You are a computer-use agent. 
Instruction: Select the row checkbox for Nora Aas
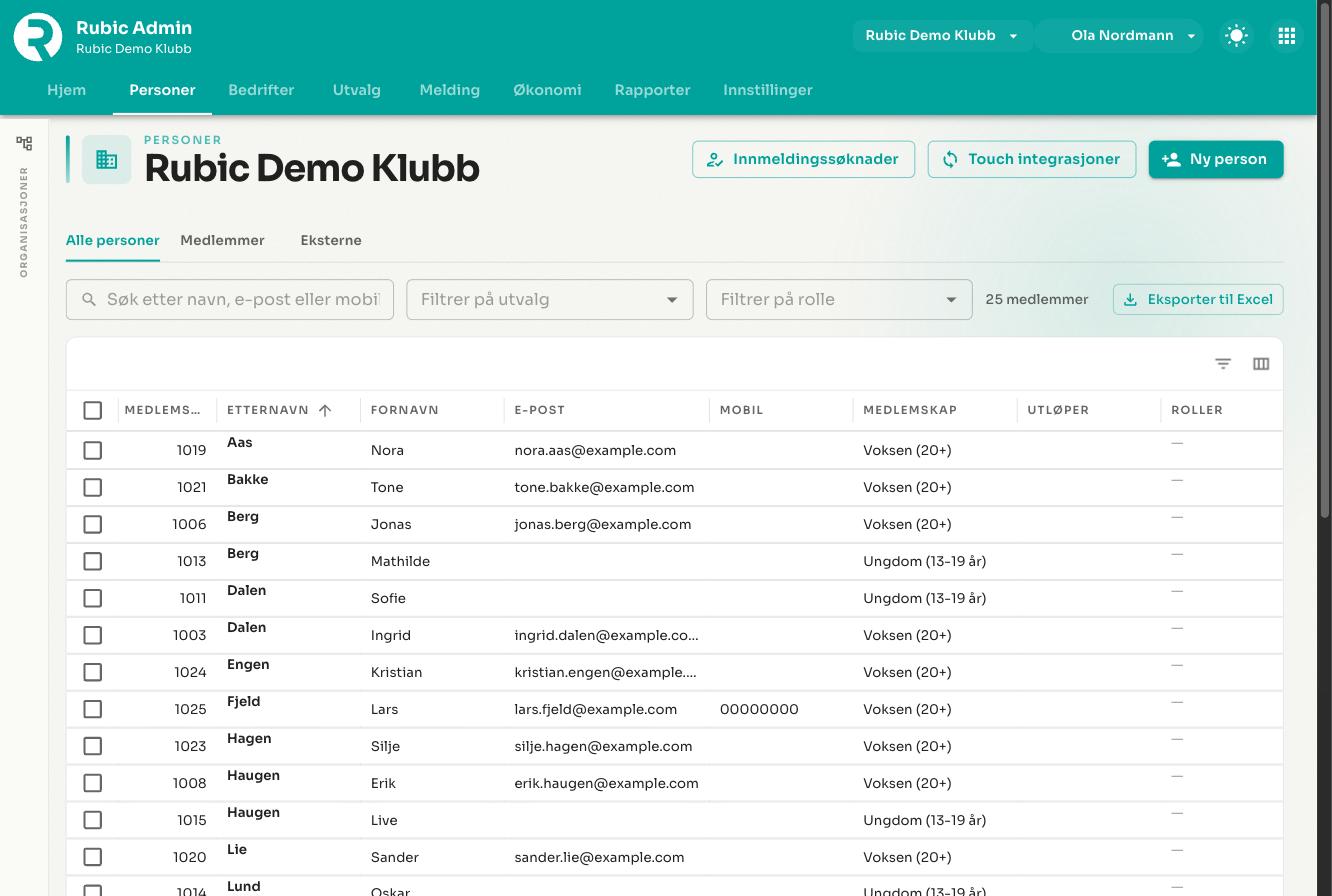click(93, 450)
